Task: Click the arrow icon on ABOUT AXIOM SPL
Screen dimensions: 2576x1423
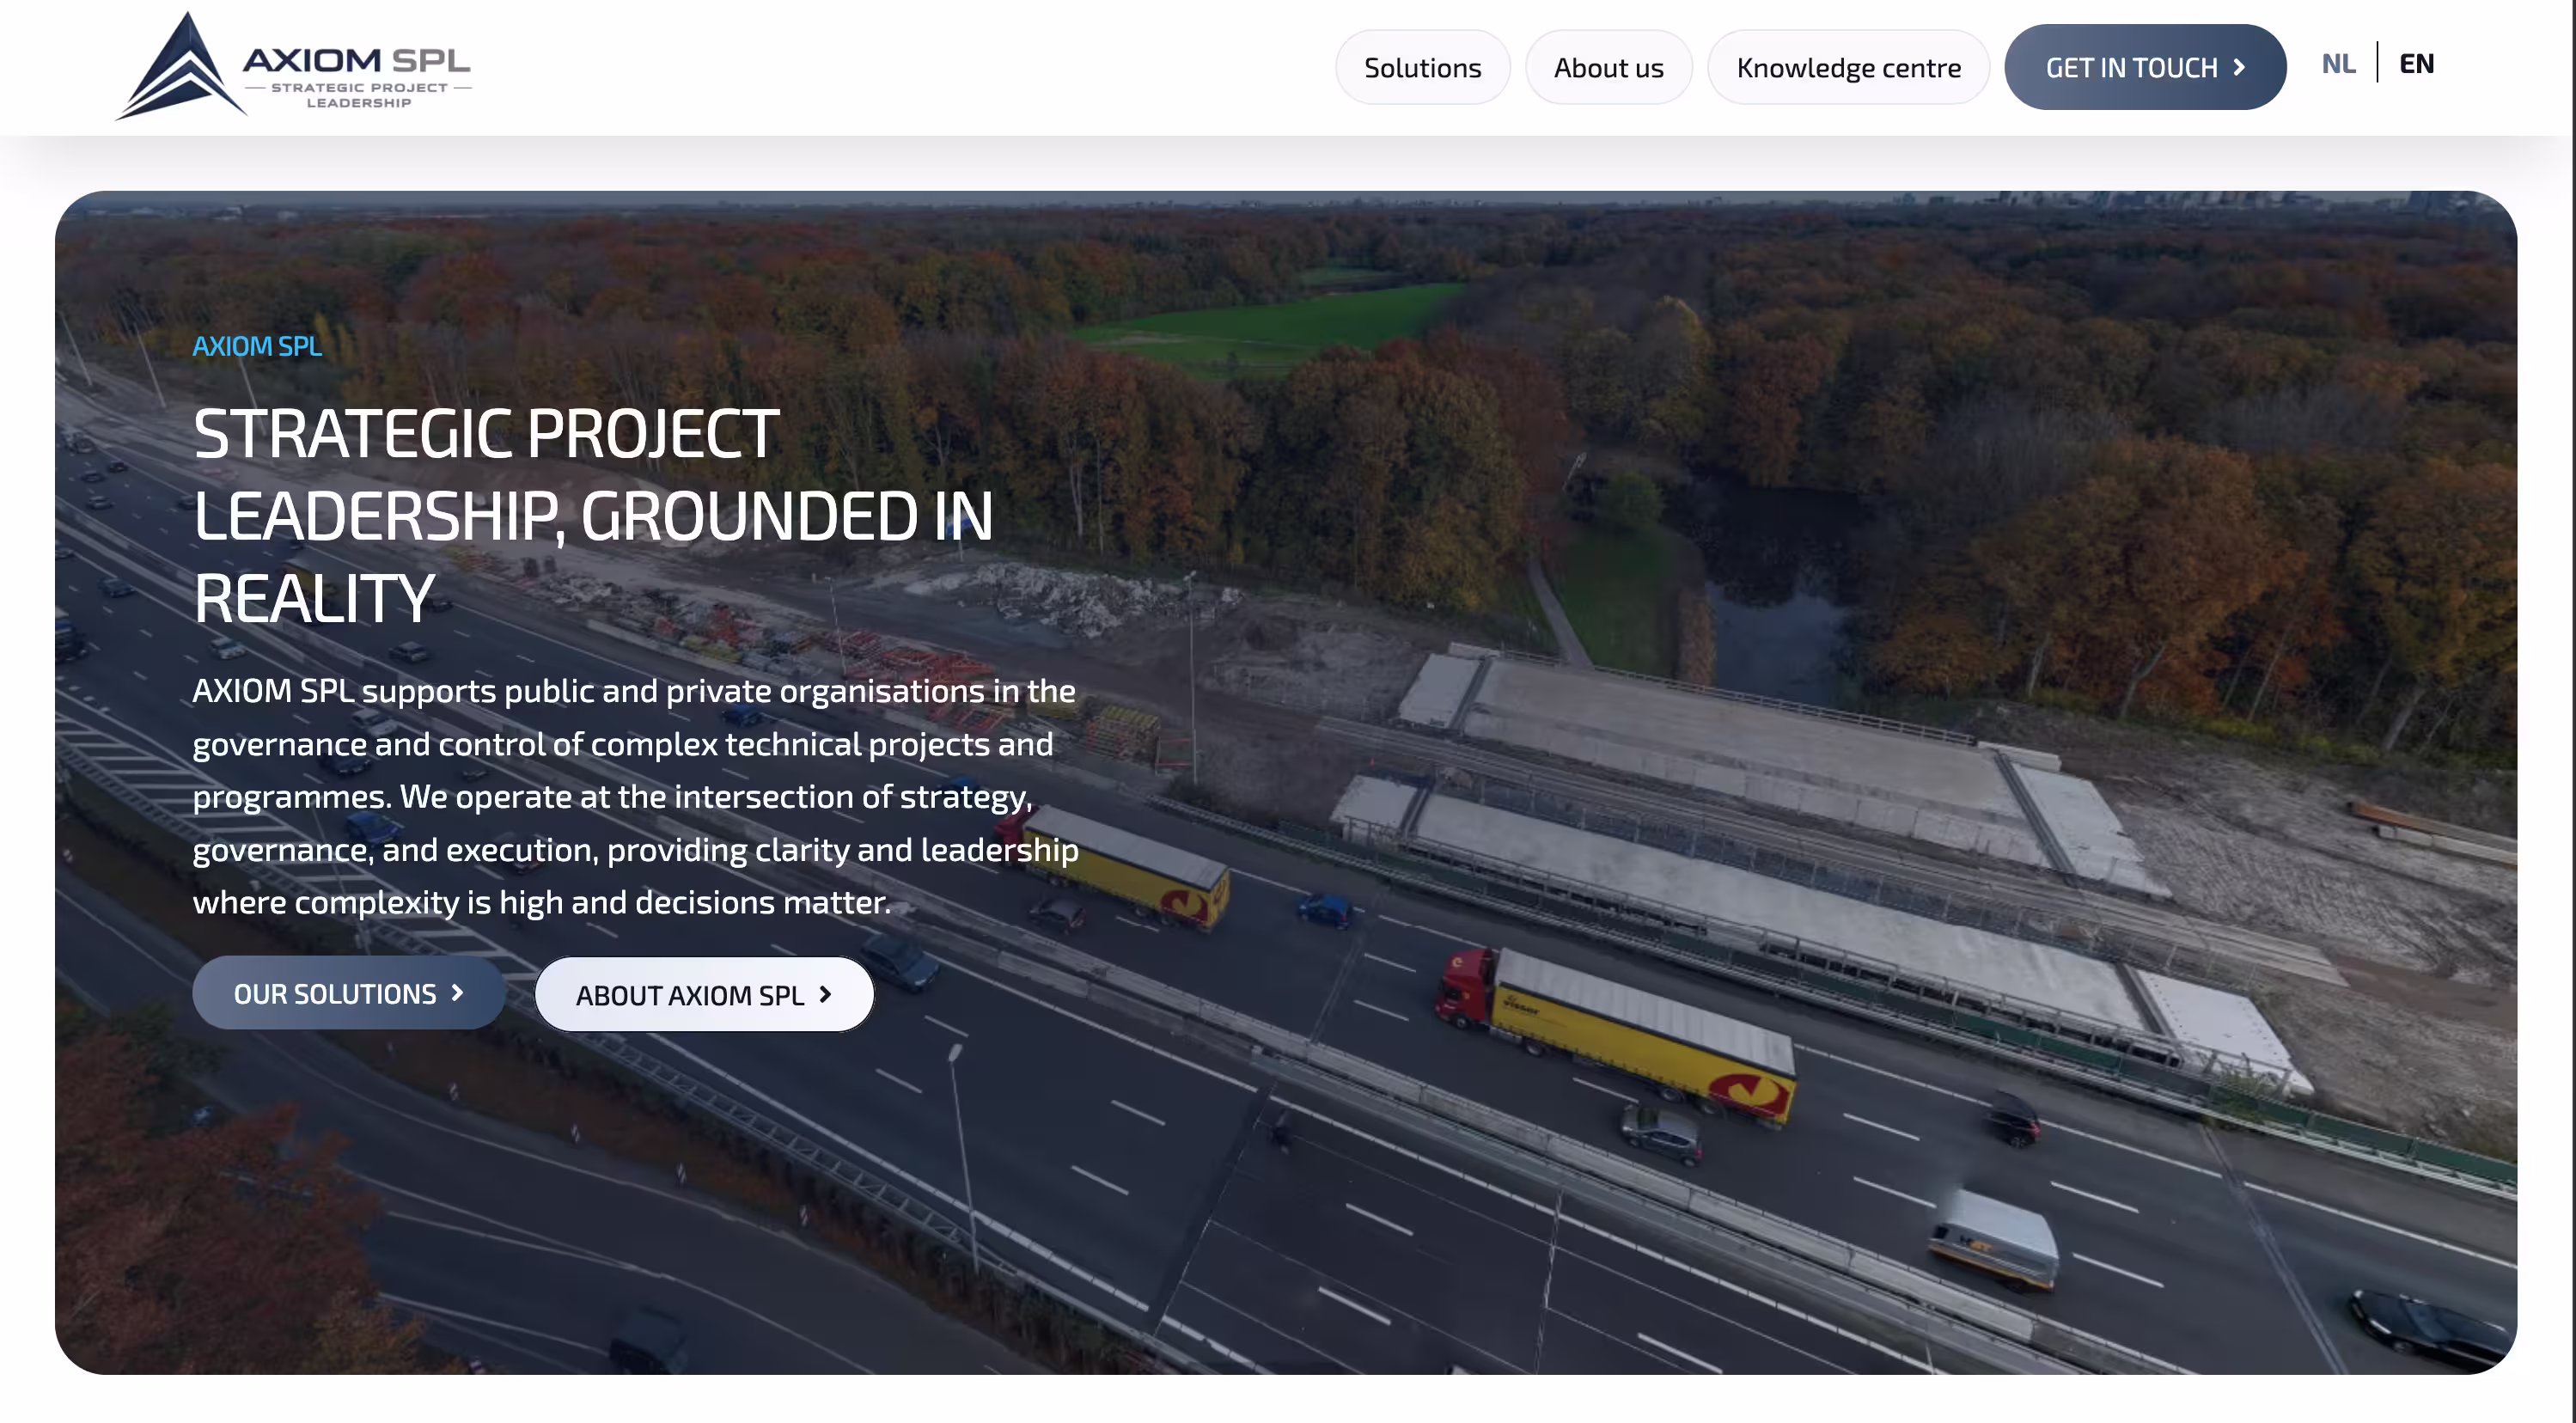Action: (x=825, y=994)
